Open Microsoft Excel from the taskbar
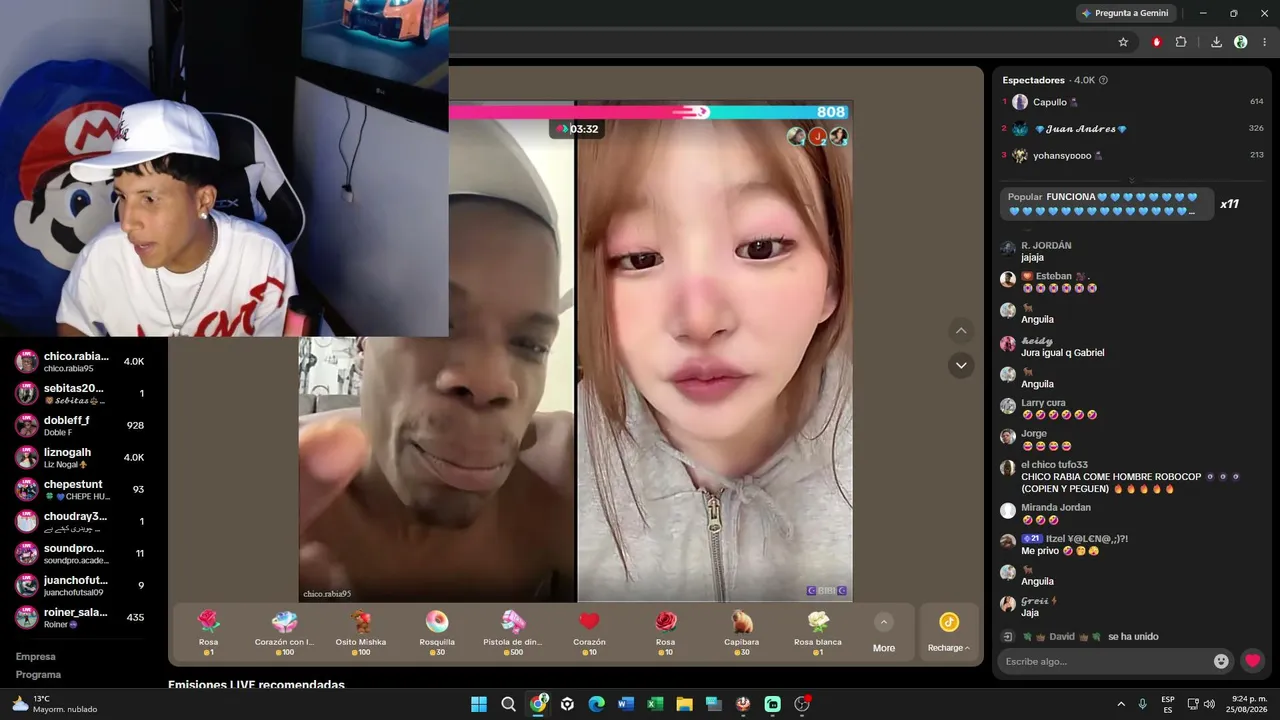The image size is (1280, 720). (x=655, y=704)
